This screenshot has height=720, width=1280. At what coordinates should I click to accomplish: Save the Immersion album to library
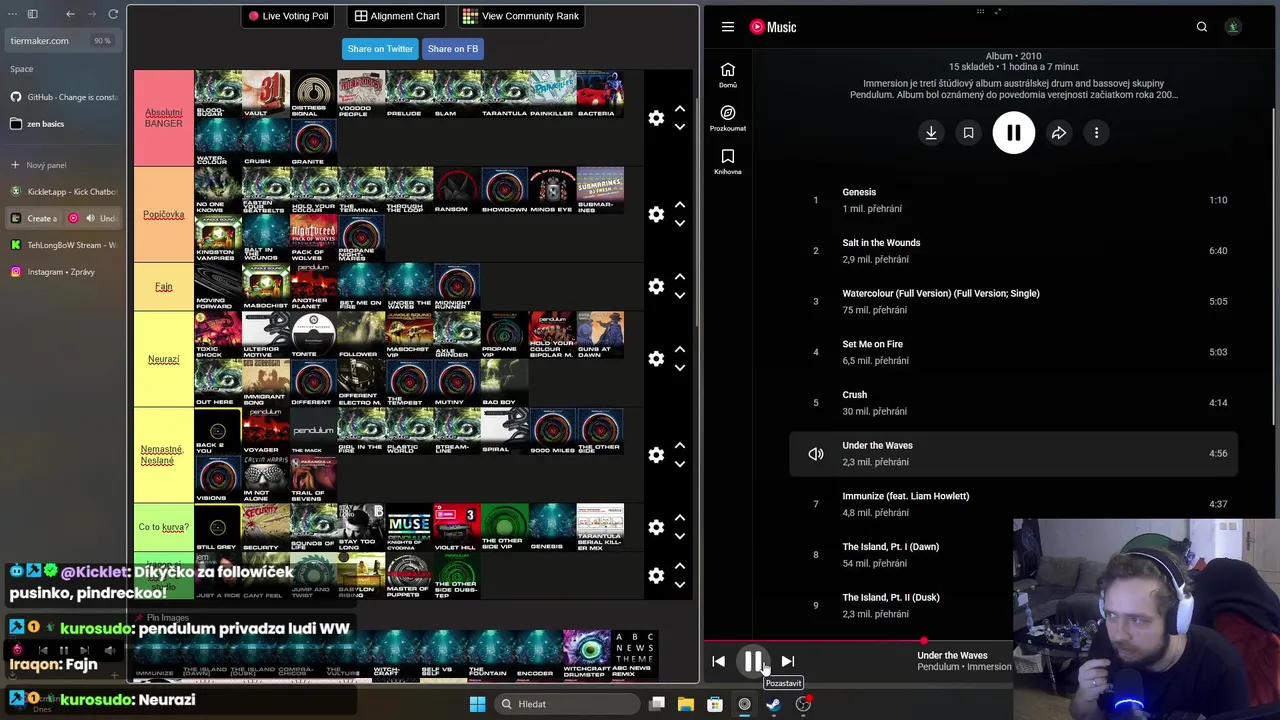968,133
